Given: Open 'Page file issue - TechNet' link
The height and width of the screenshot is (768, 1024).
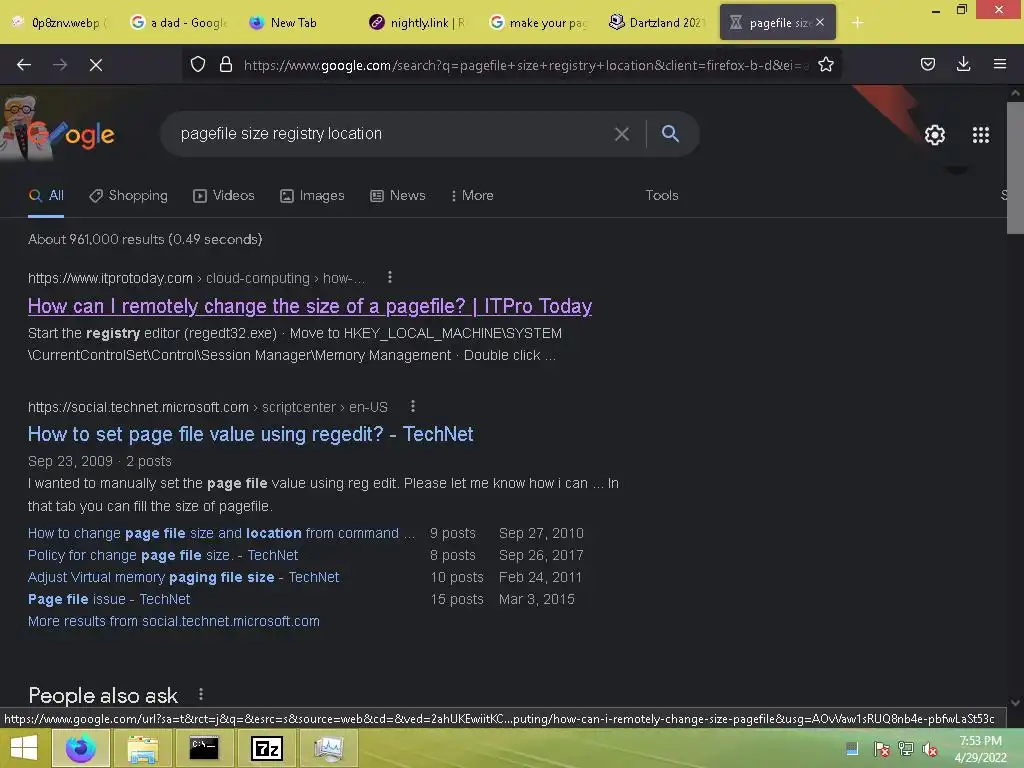Looking at the screenshot, I should click(x=109, y=599).
